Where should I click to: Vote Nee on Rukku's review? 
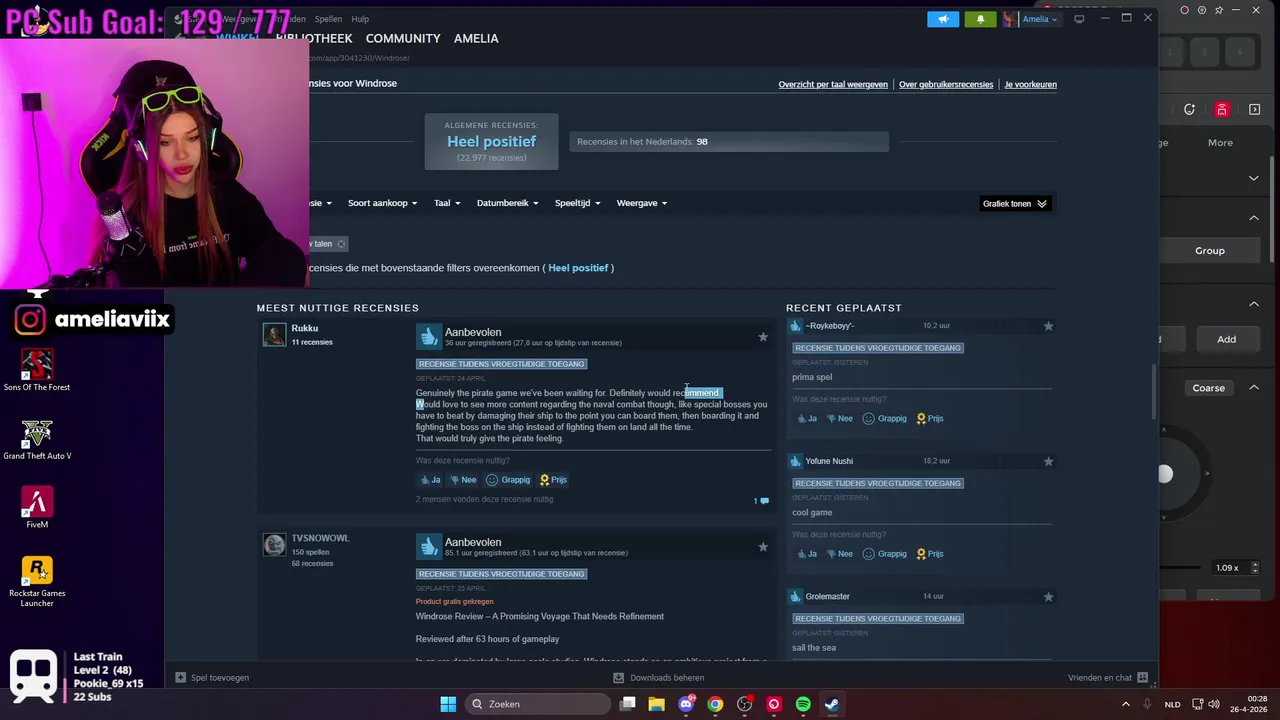pos(463,480)
